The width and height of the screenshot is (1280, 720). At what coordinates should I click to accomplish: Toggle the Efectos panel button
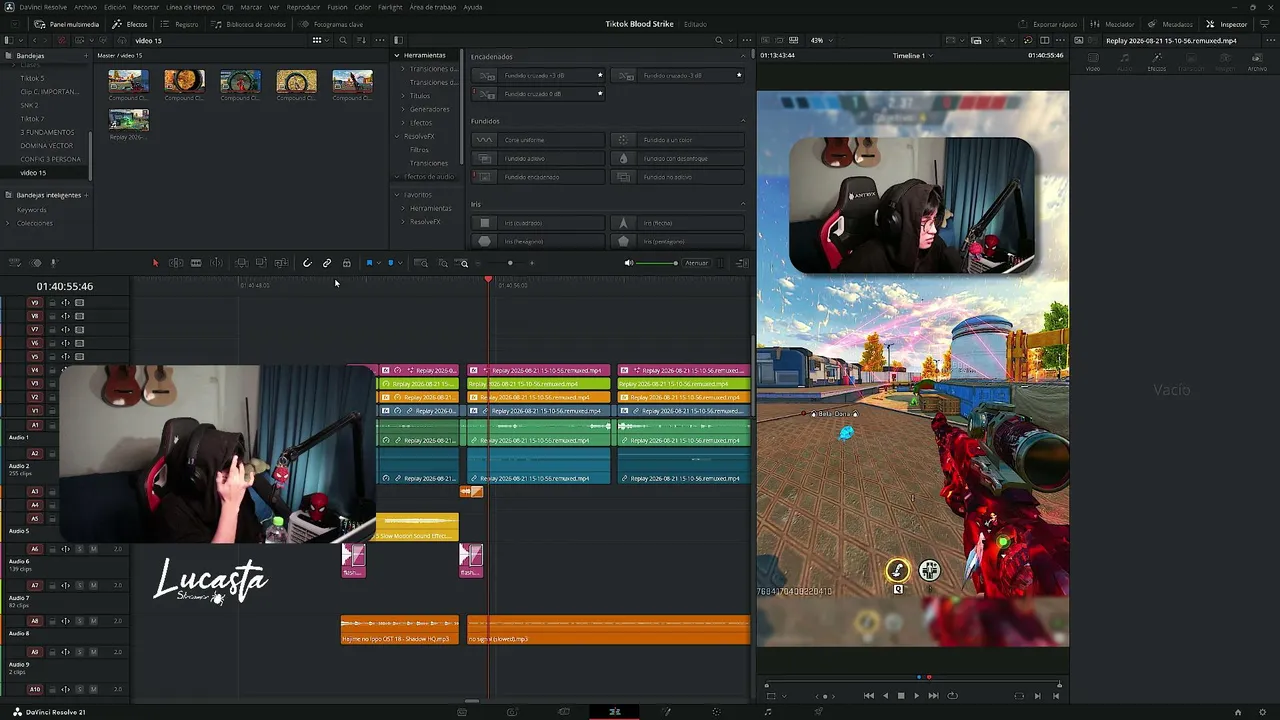click(130, 24)
